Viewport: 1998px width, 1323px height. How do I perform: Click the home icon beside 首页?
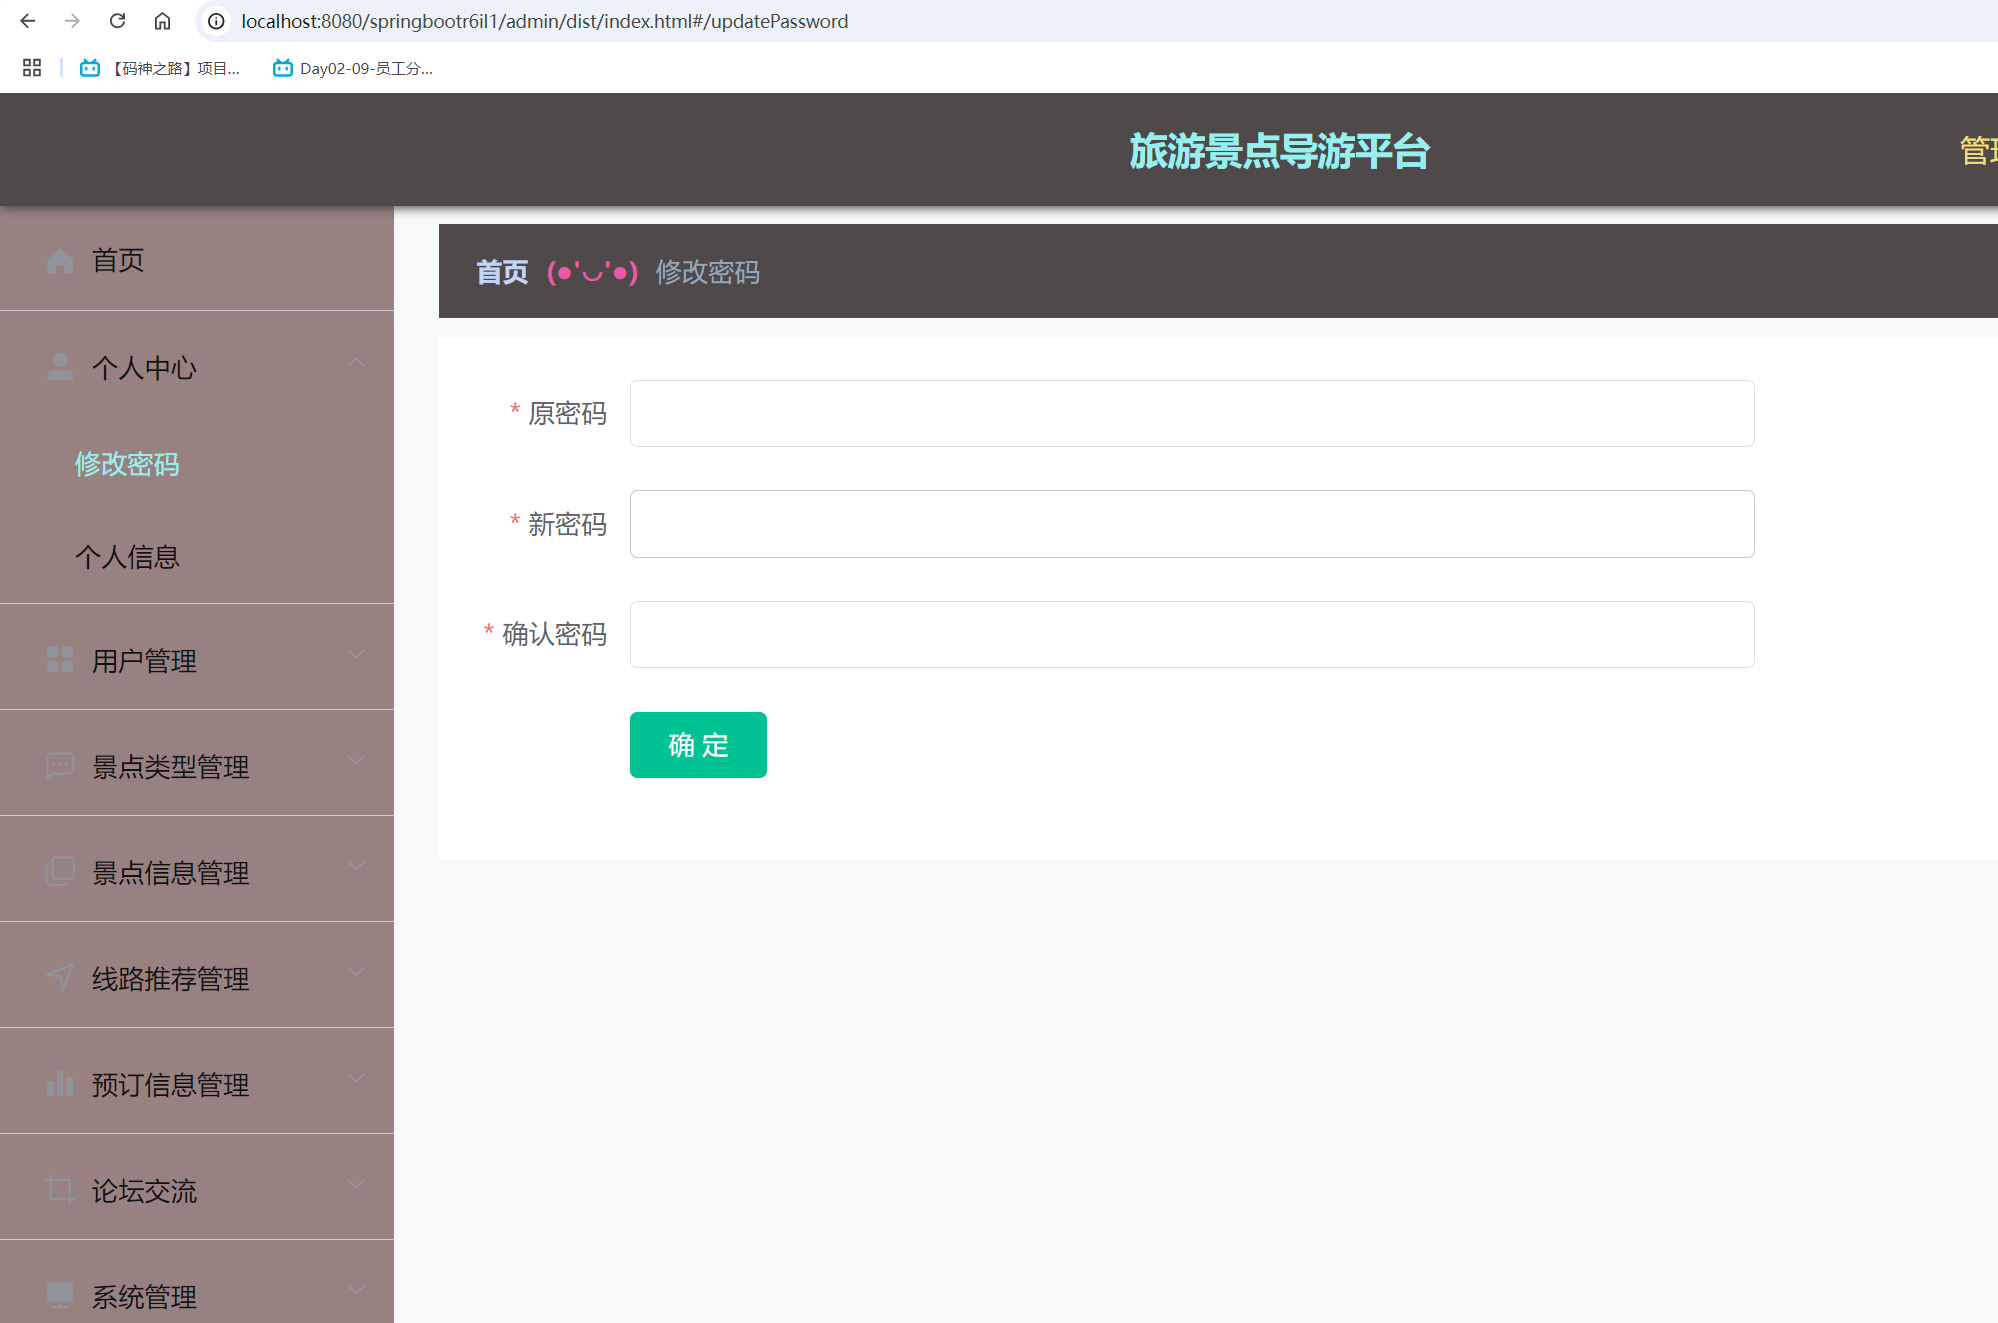59,260
